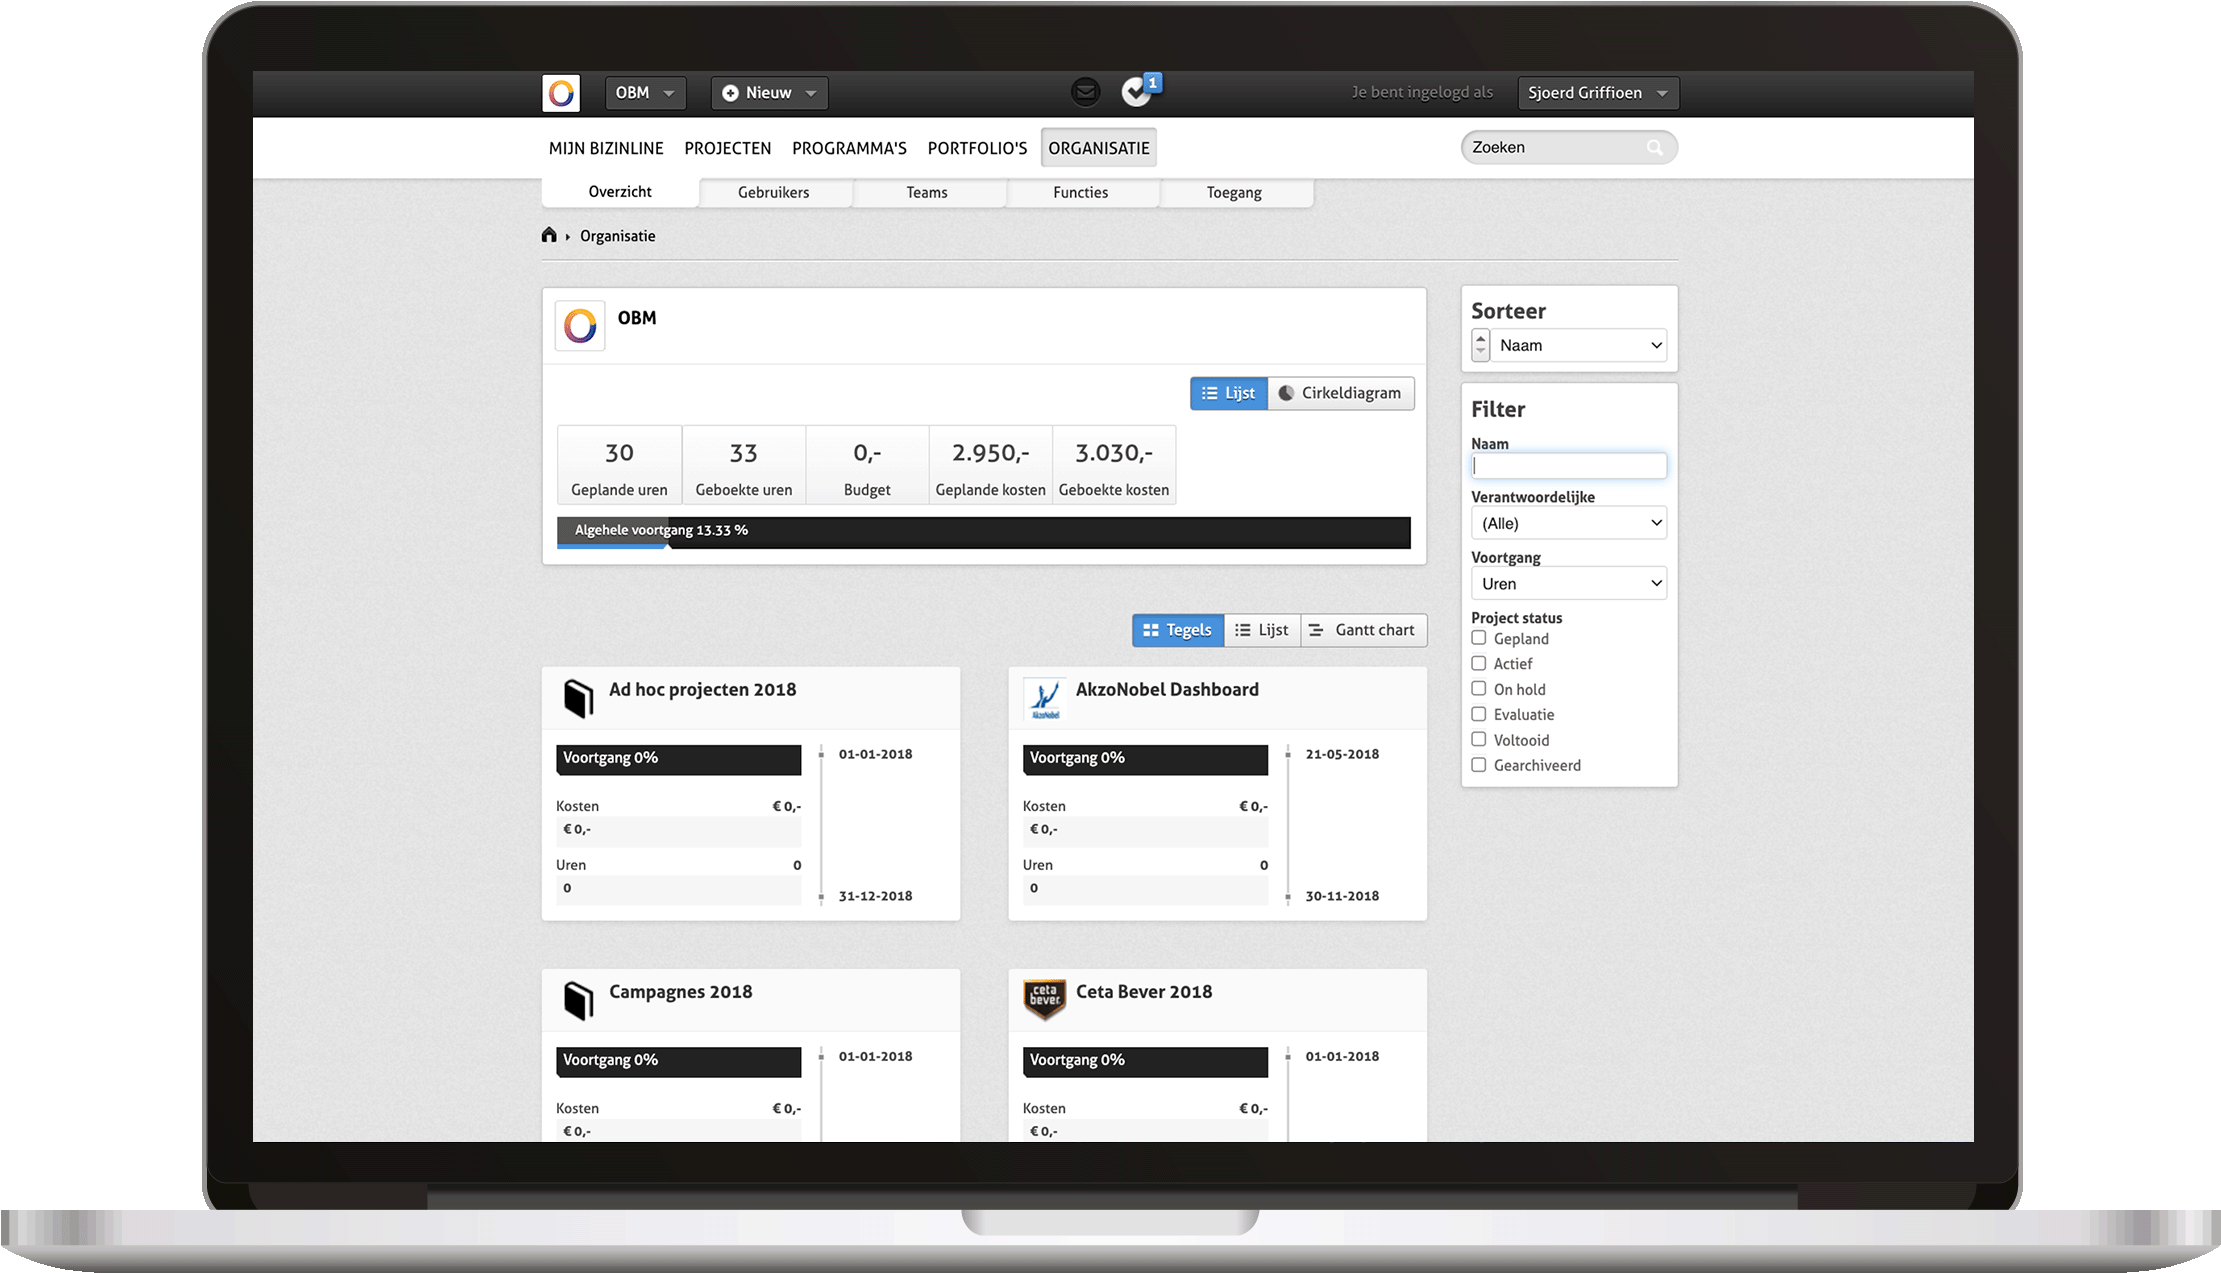This screenshot has height=1273, width=2221.
Task: Click Ad hoc projecten Voortgang 0% bar
Action: pos(679,759)
